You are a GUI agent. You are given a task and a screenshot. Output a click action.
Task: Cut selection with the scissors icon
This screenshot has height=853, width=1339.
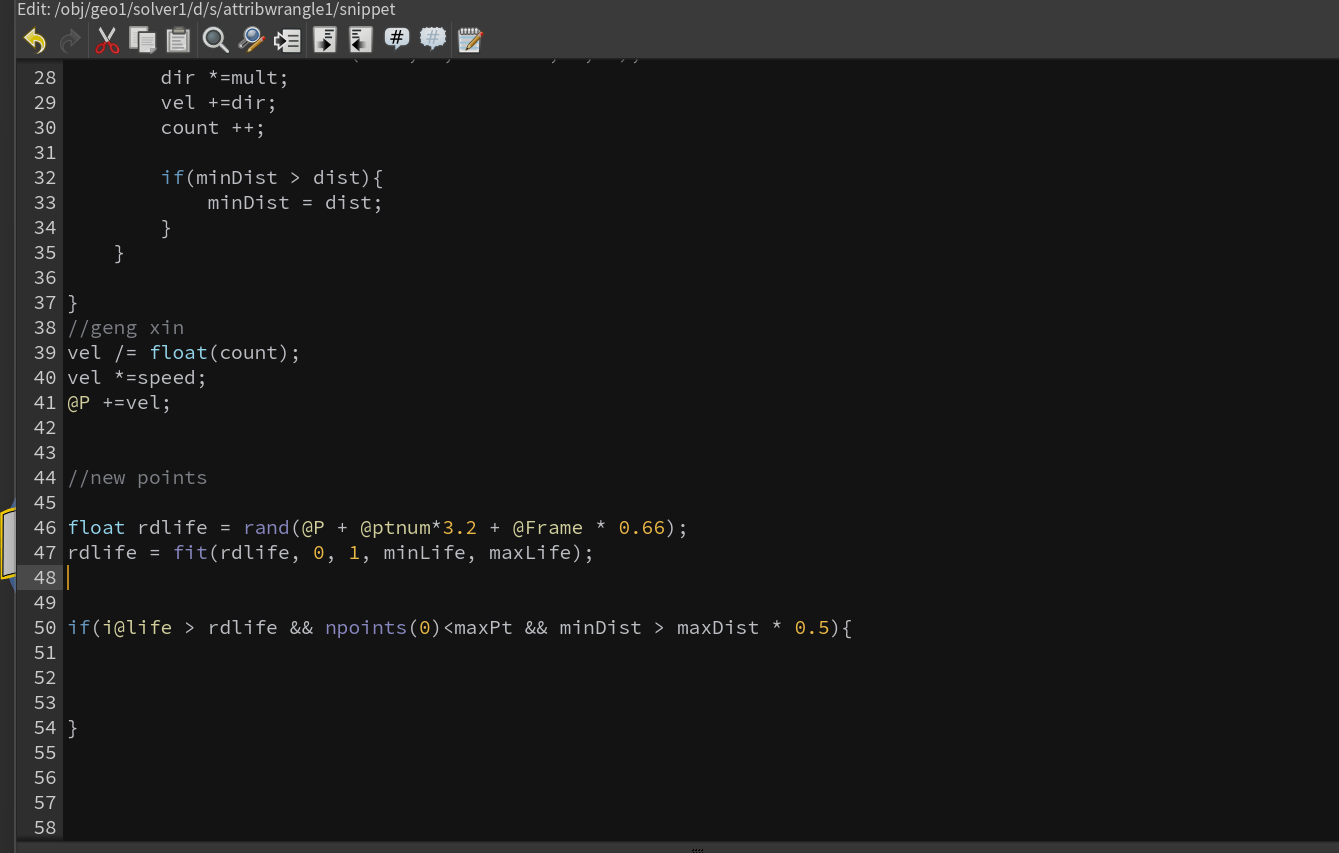coord(107,40)
